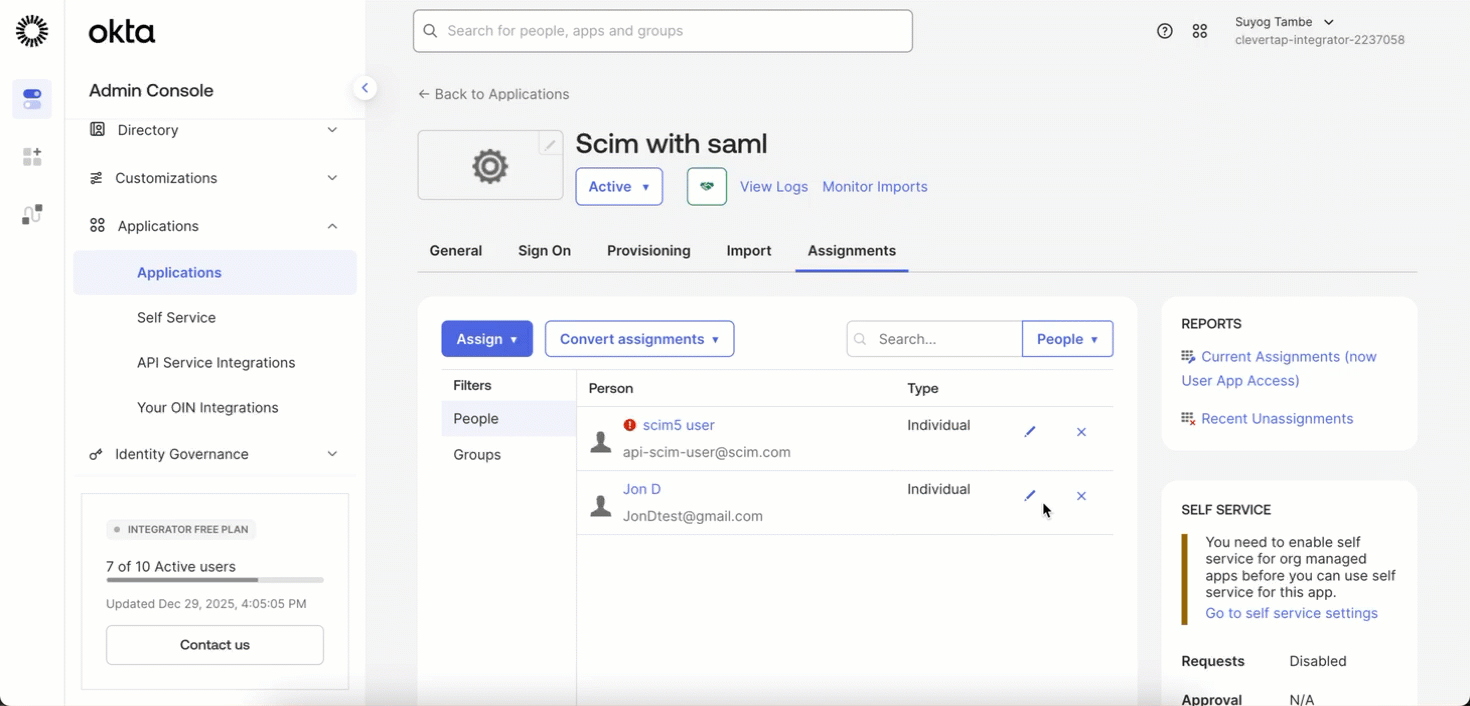Switch to the Sign On tab
Viewport: 1470px width, 706px height.
[544, 251]
